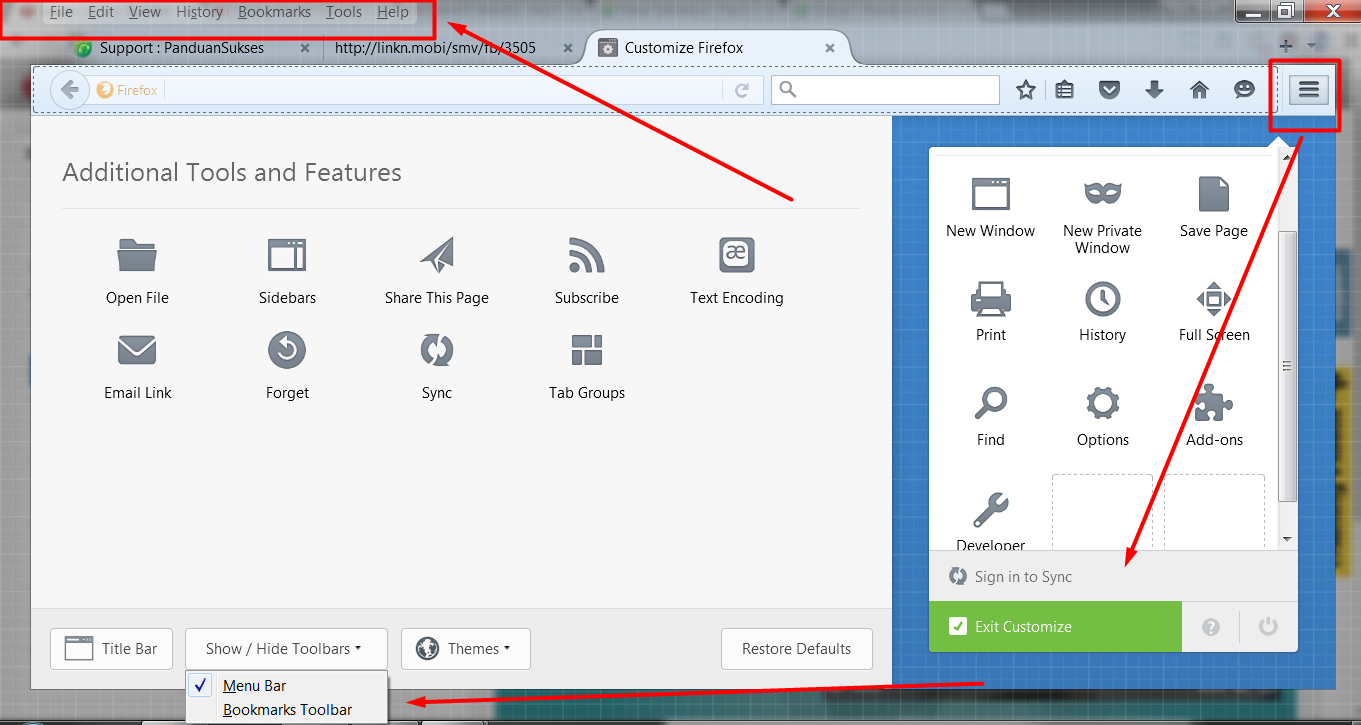
Task: Click the menu panel scrollbar down arrow
Action: click(1288, 539)
